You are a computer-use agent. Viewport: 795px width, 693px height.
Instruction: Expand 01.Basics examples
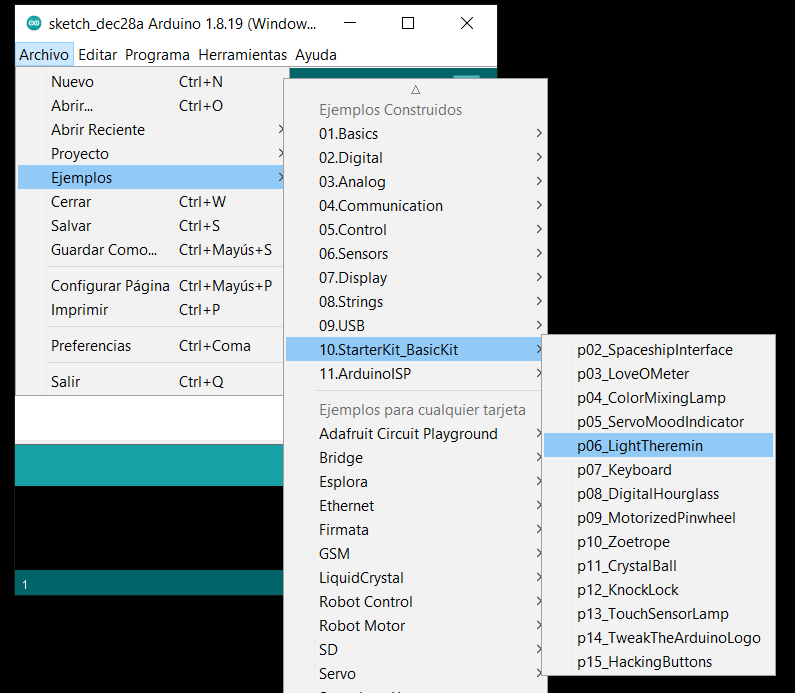click(x=416, y=134)
